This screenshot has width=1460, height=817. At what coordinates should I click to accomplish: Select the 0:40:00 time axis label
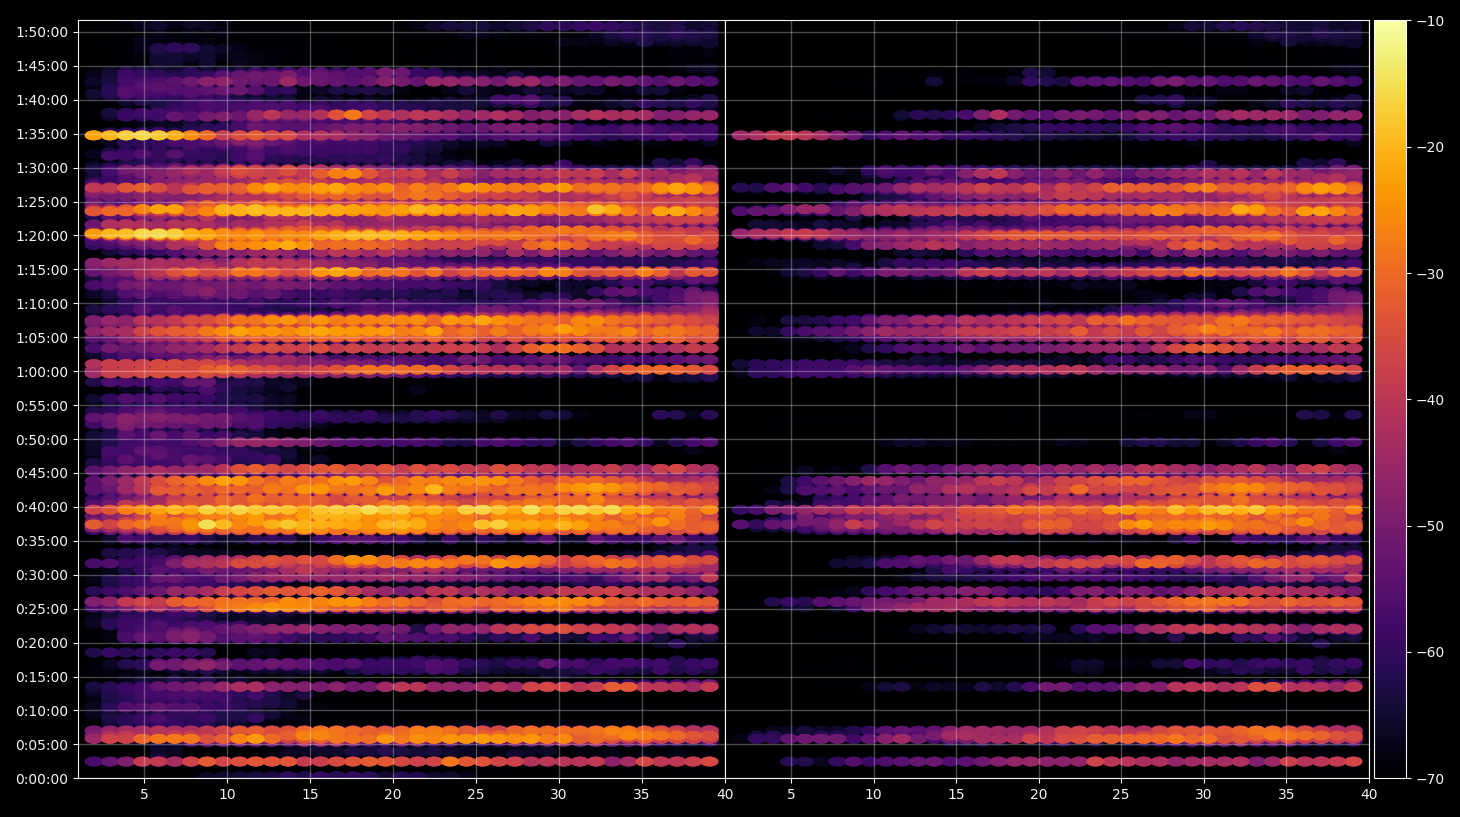[42, 507]
